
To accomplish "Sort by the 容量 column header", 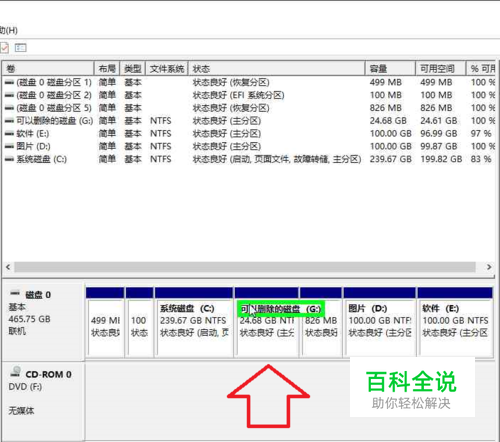I will (x=390, y=69).
